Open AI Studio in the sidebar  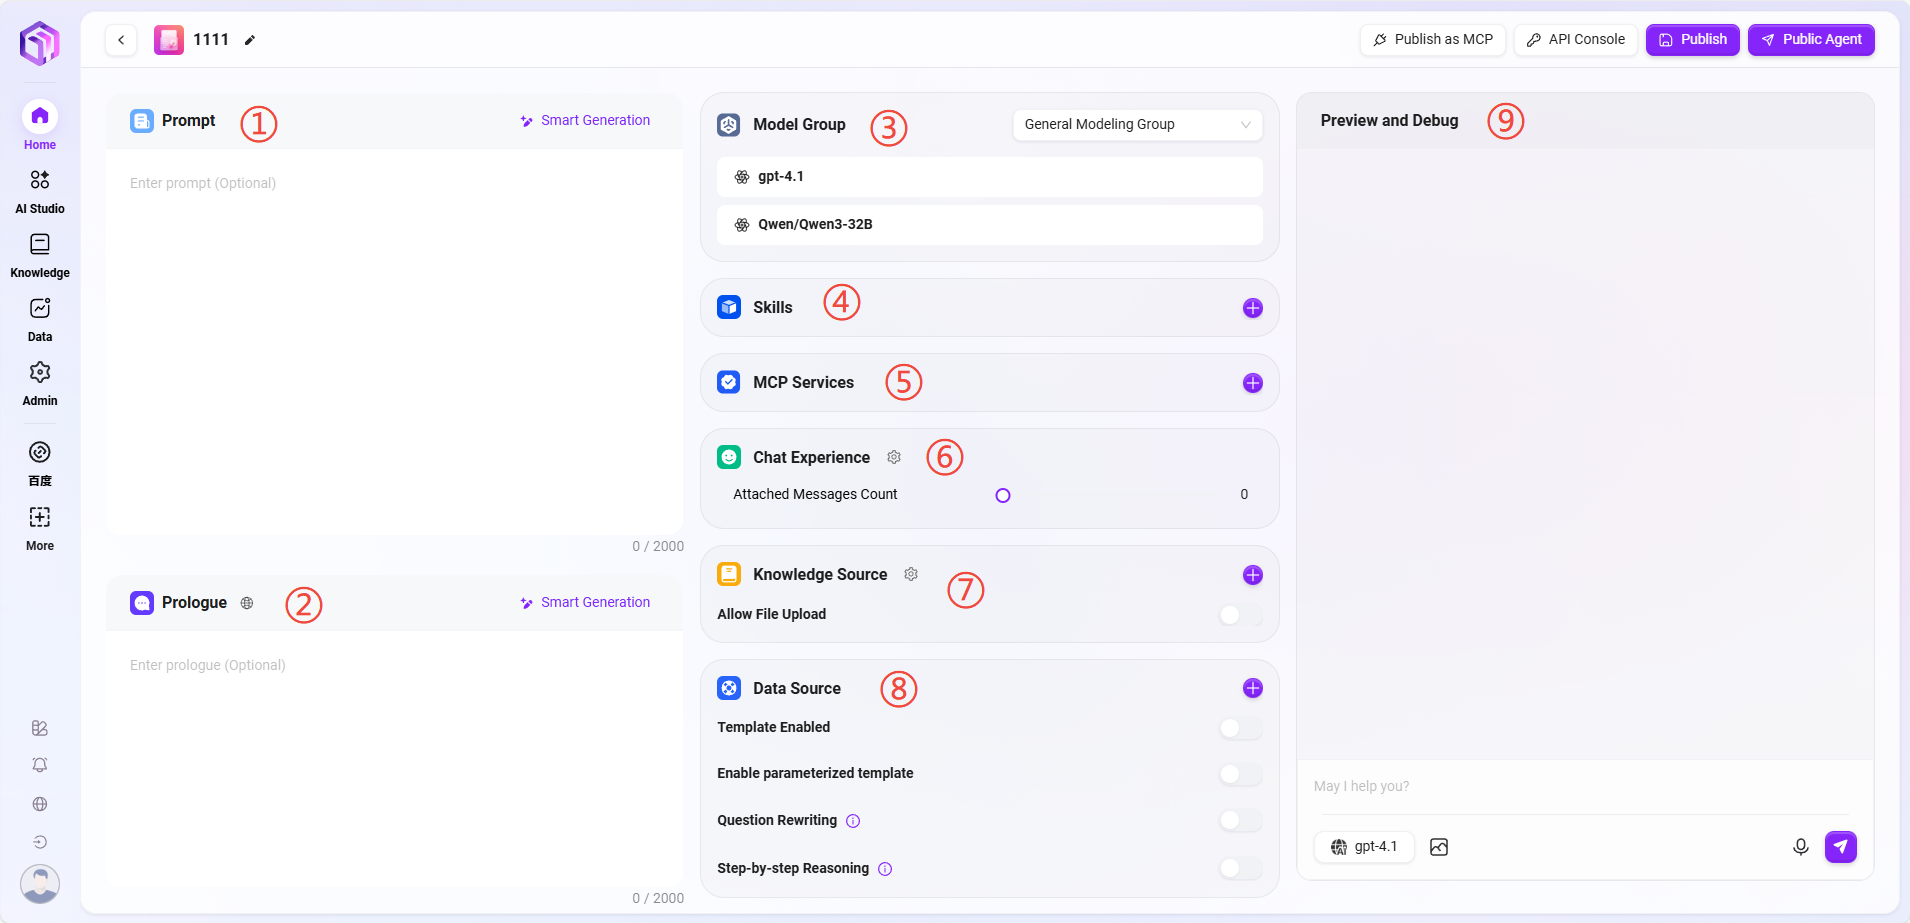[x=40, y=190]
